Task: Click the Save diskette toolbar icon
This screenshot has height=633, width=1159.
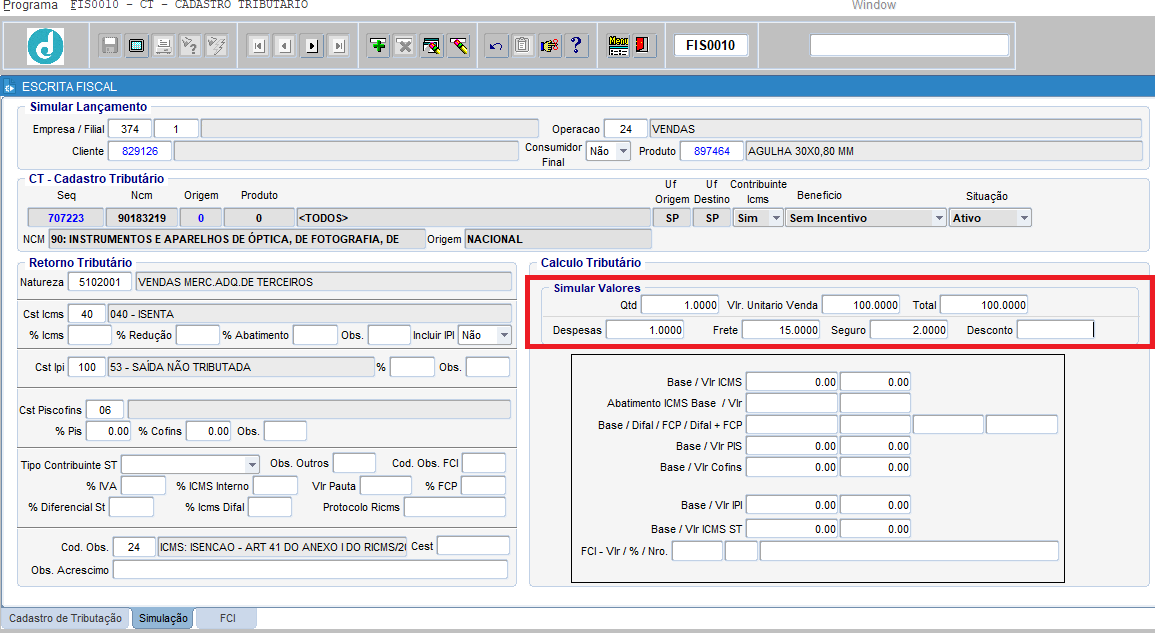Action: click(x=109, y=46)
